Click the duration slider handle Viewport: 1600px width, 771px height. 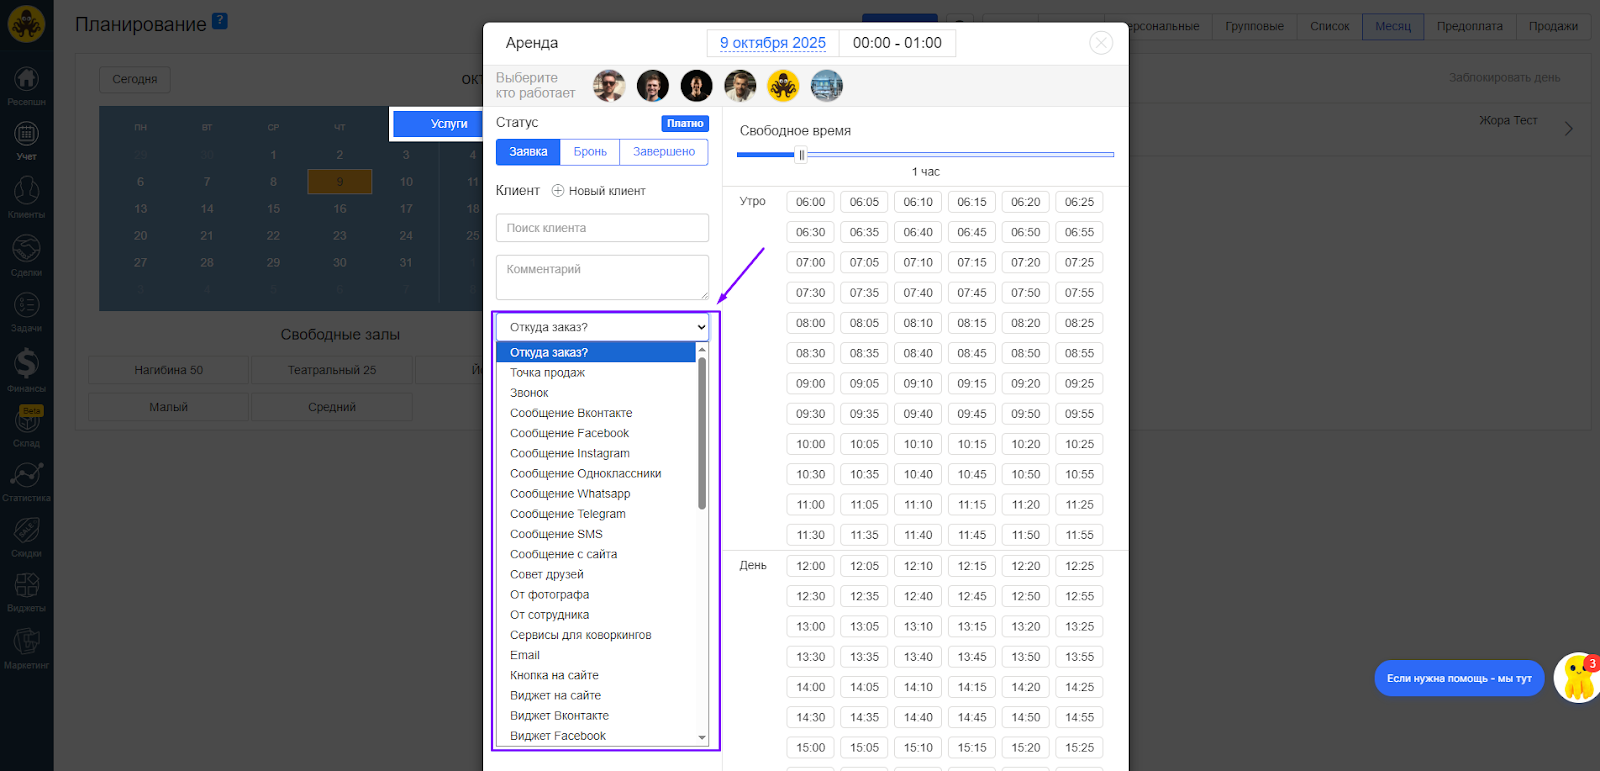coord(801,155)
